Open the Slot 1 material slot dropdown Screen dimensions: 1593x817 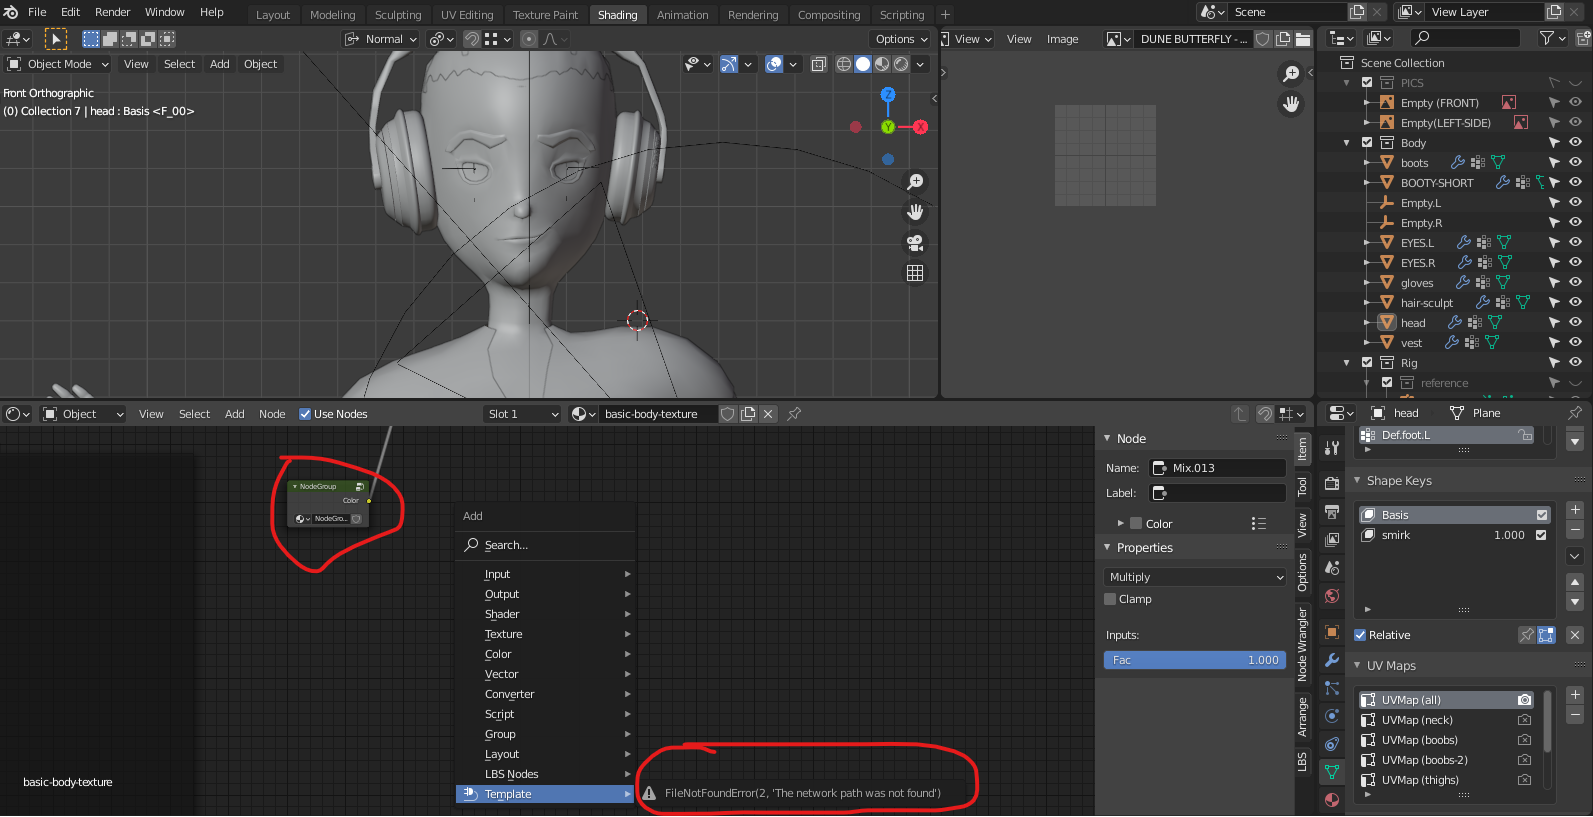(x=522, y=414)
